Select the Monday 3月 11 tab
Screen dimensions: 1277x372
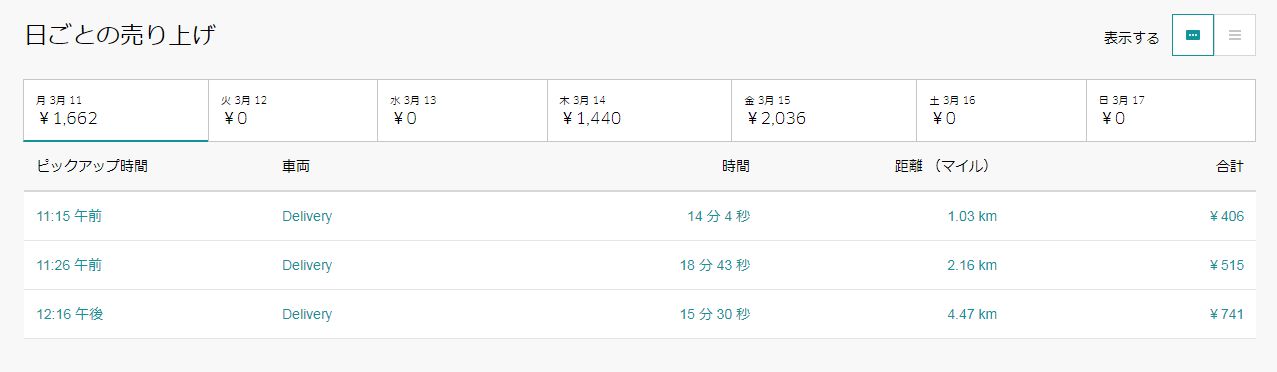[x=116, y=110]
